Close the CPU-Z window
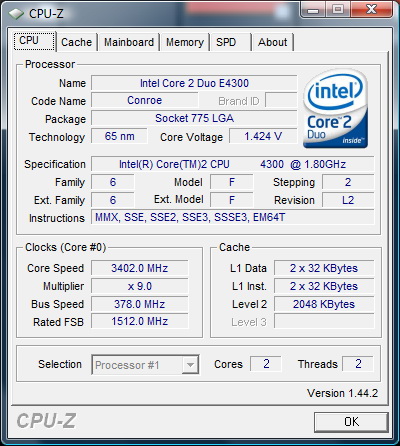 coord(371,10)
